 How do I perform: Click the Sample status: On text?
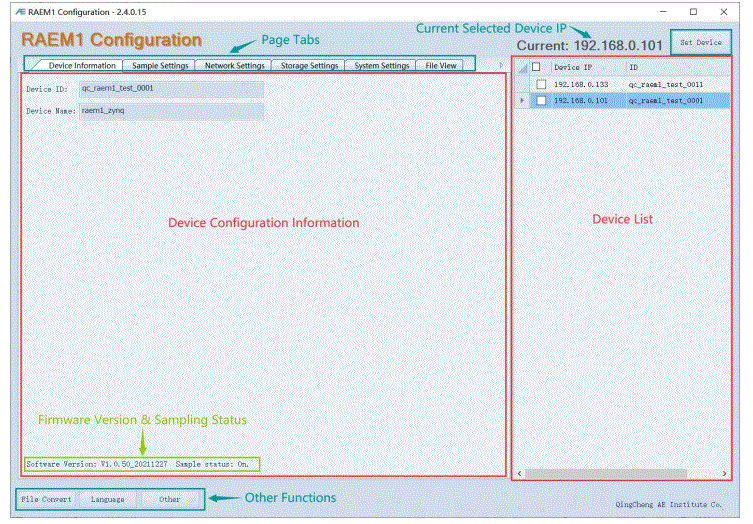coord(212,464)
